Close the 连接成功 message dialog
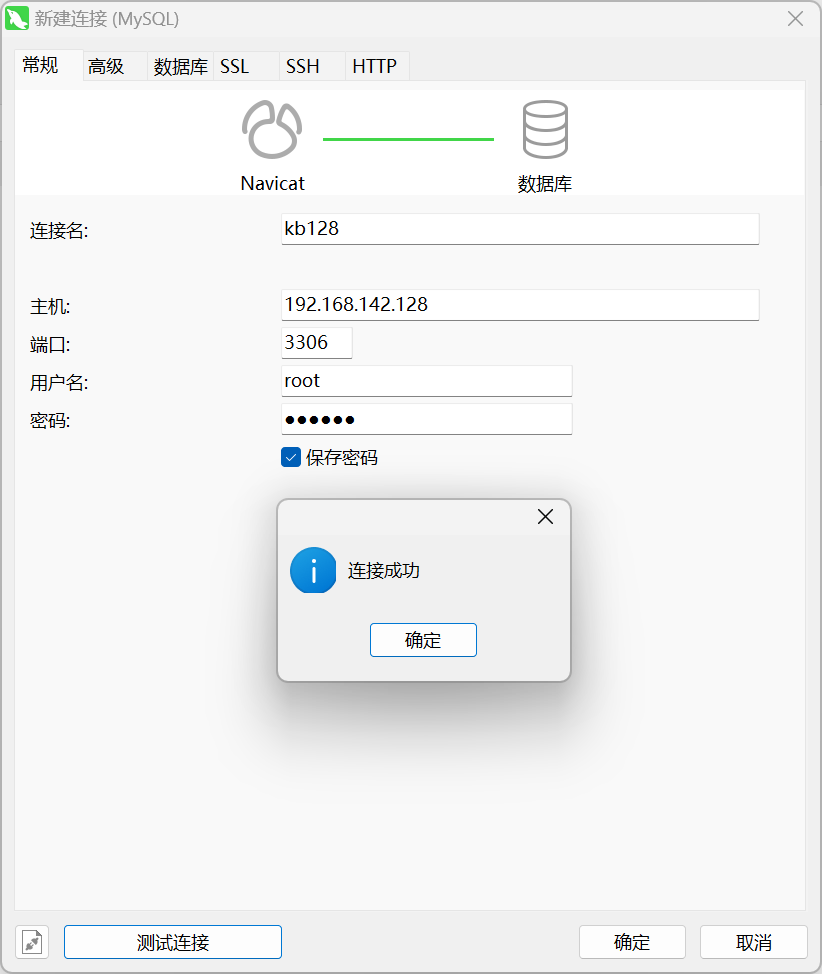Viewport: 822px width, 974px height. click(x=545, y=517)
